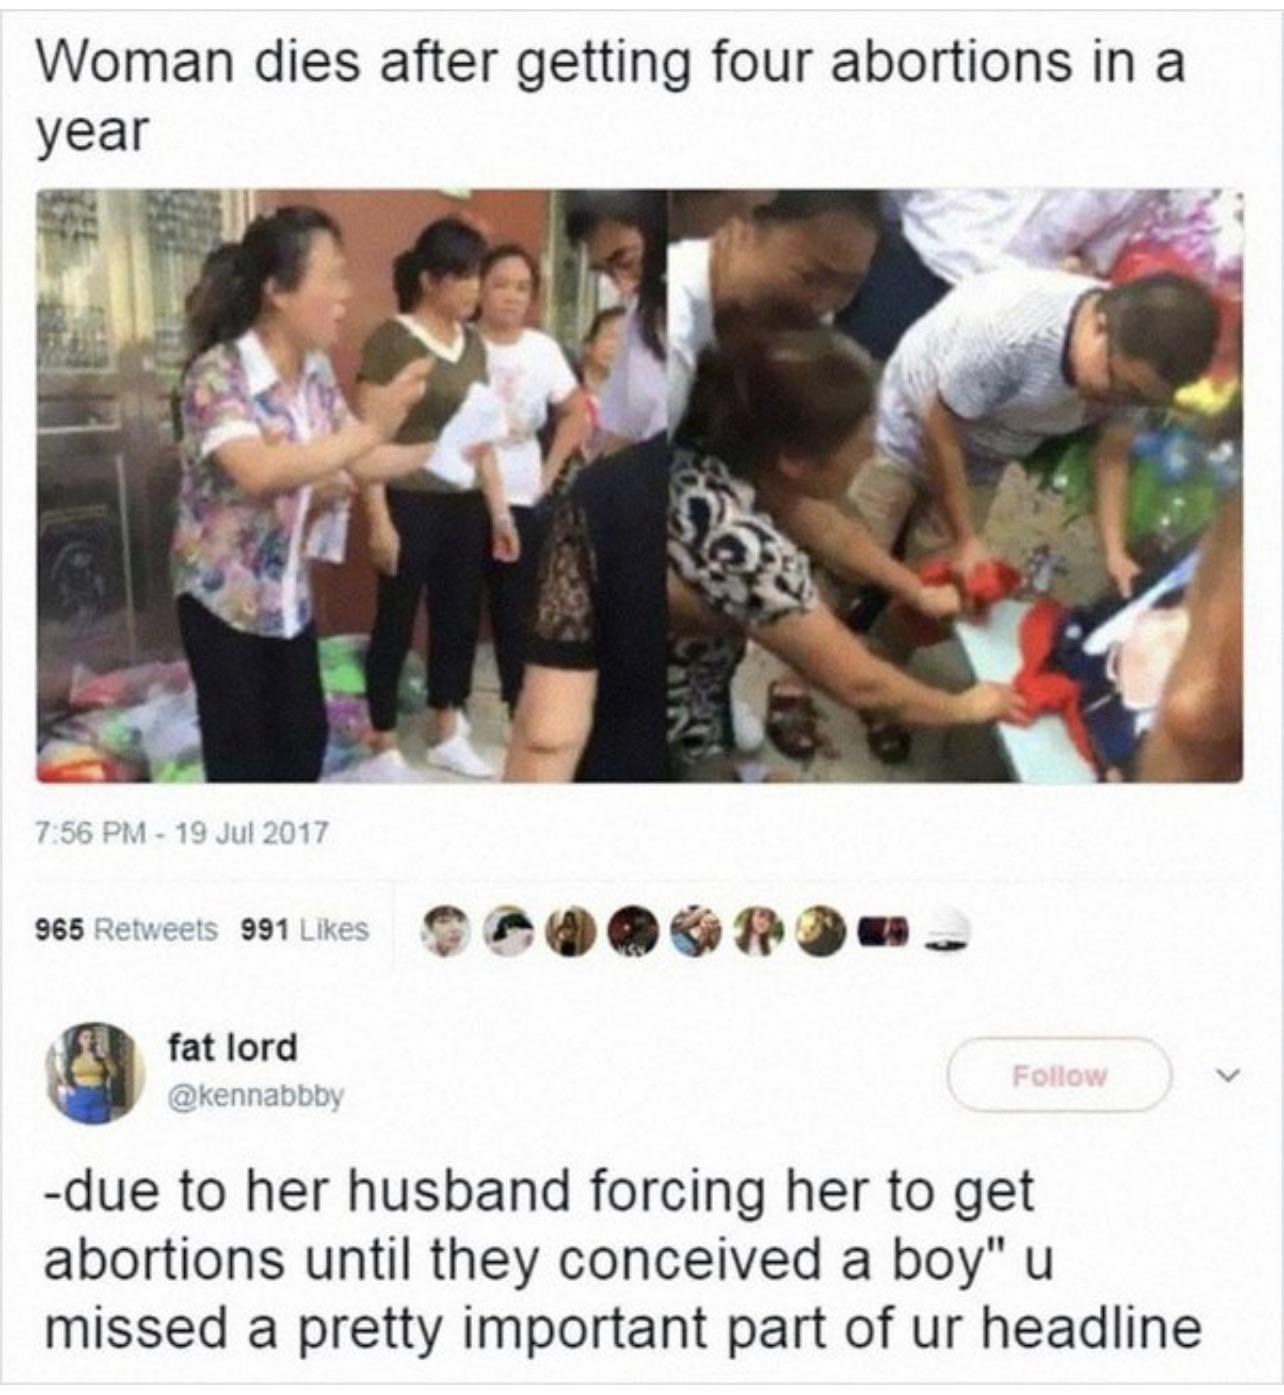The height and width of the screenshot is (1395, 1284).
Task: Enlarge the right photo of people grabbing cloth
Action: click(955, 486)
